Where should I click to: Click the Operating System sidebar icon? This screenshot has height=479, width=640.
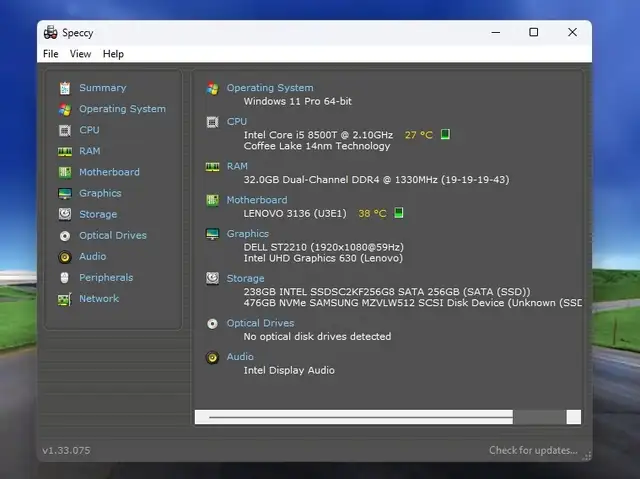(x=65, y=109)
